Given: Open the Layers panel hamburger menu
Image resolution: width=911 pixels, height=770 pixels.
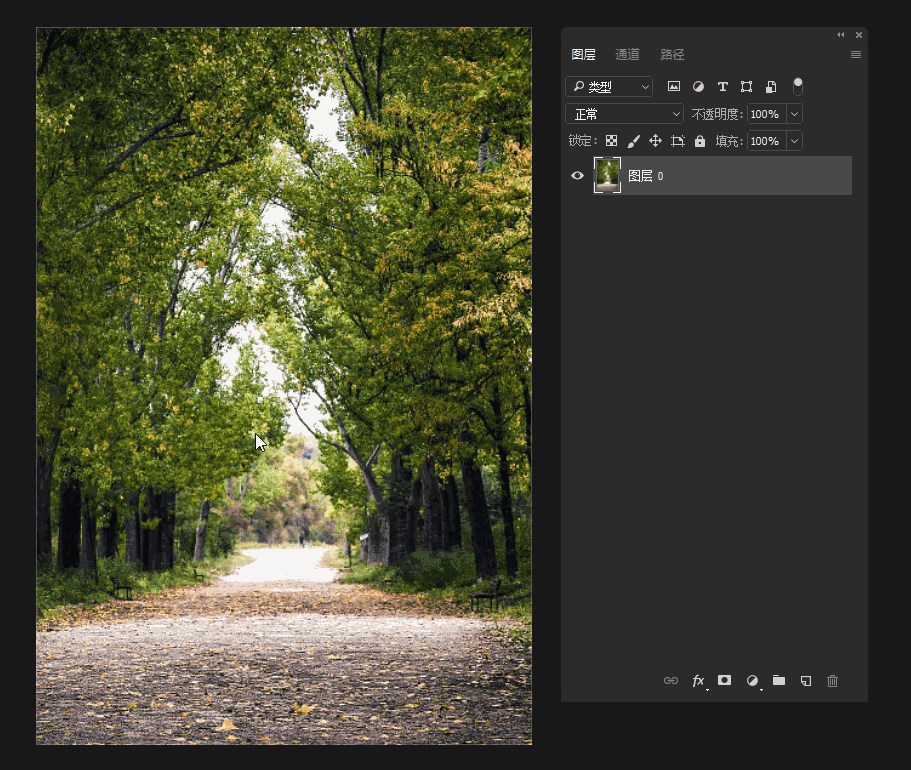Looking at the screenshot, I should [856, 55].
